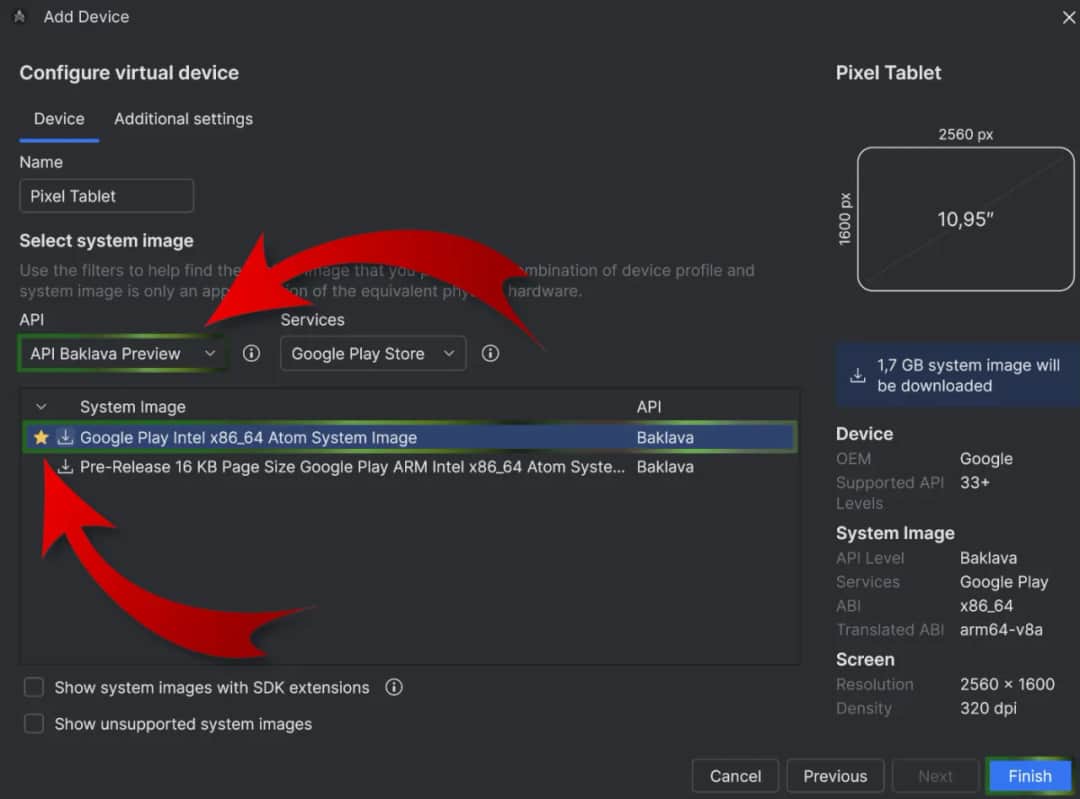Click the star icon on first system image

[41, 437]
